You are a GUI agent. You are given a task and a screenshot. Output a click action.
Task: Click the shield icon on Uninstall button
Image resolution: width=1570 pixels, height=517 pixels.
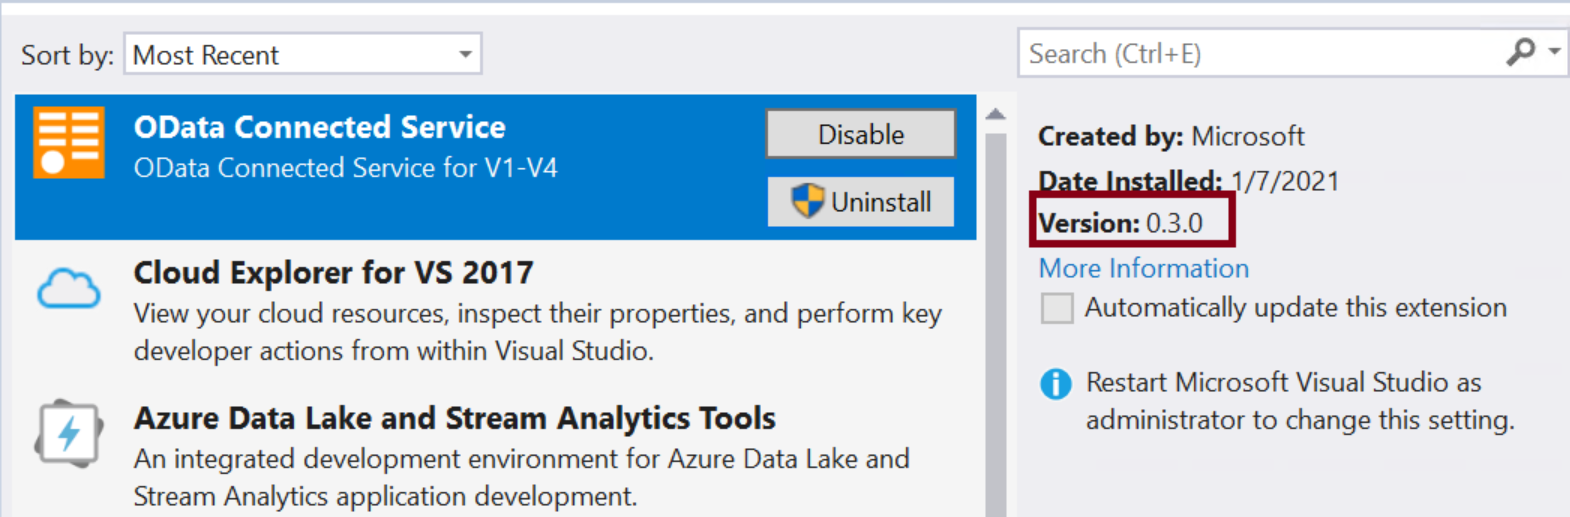807,201
